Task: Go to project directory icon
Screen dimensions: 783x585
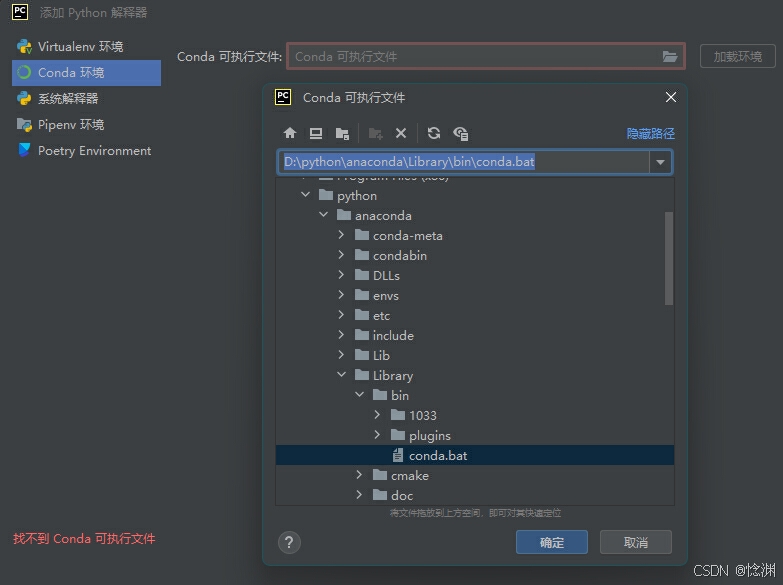Action: click(x=342, y=133)
